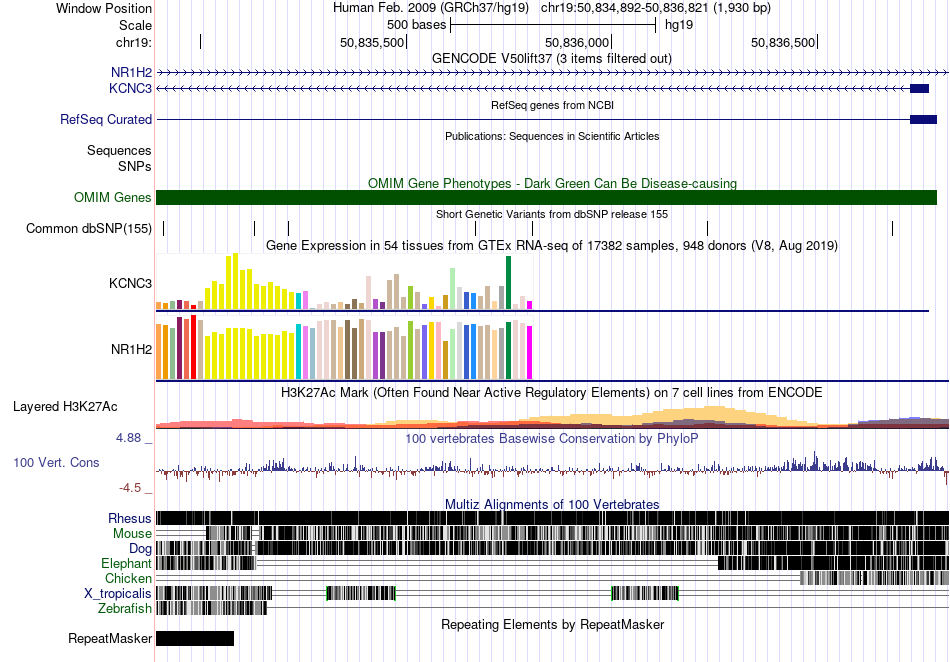Click the black RepeatMasker element block

click(195, 638)
